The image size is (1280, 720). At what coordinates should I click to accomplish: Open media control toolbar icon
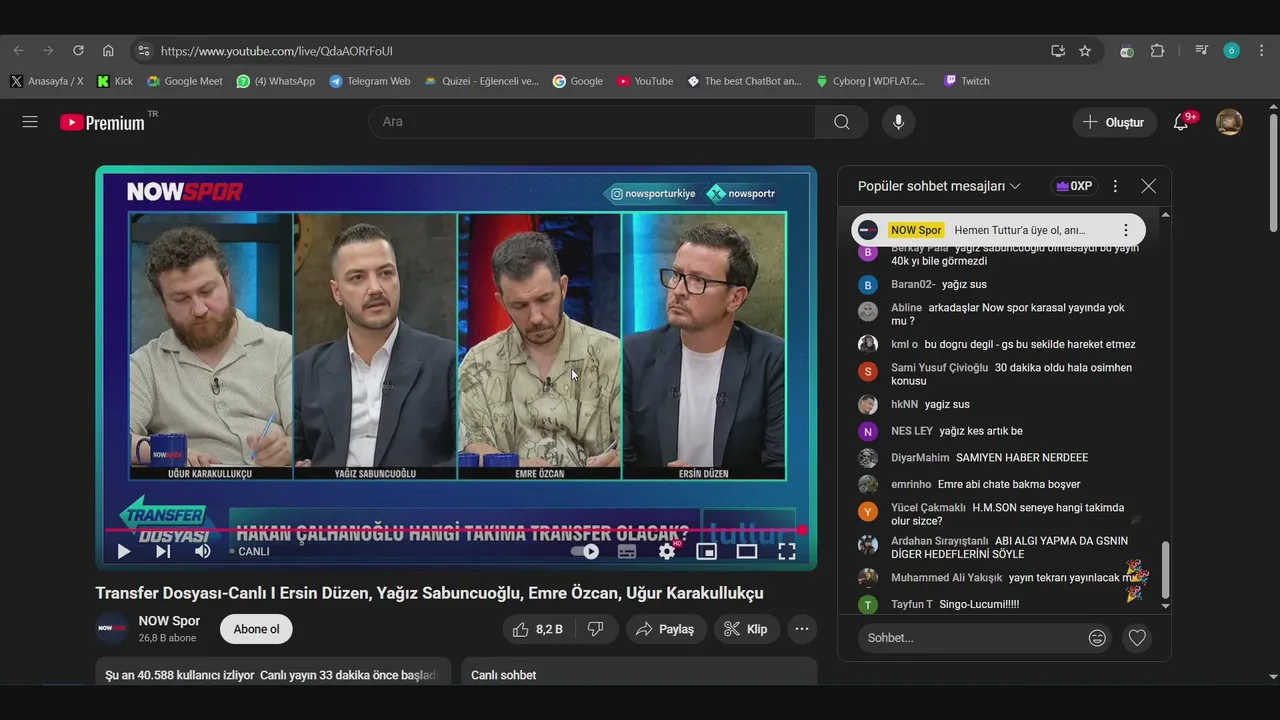(1201, 51)
